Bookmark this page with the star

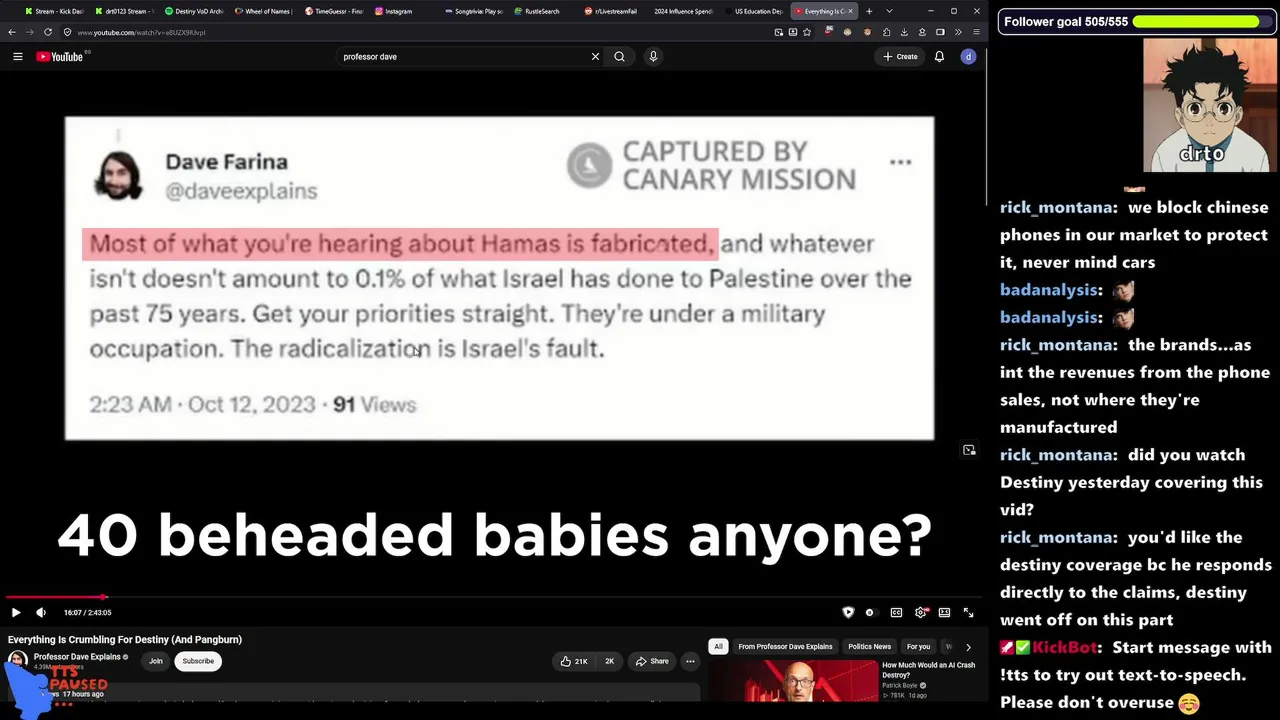point(807,32)
